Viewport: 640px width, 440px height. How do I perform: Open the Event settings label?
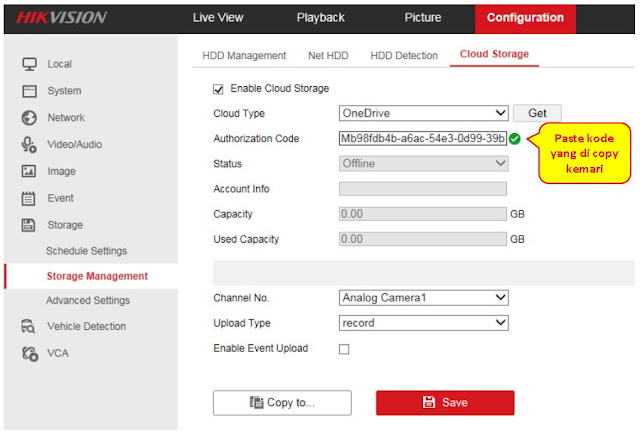[x=60, y=198]
